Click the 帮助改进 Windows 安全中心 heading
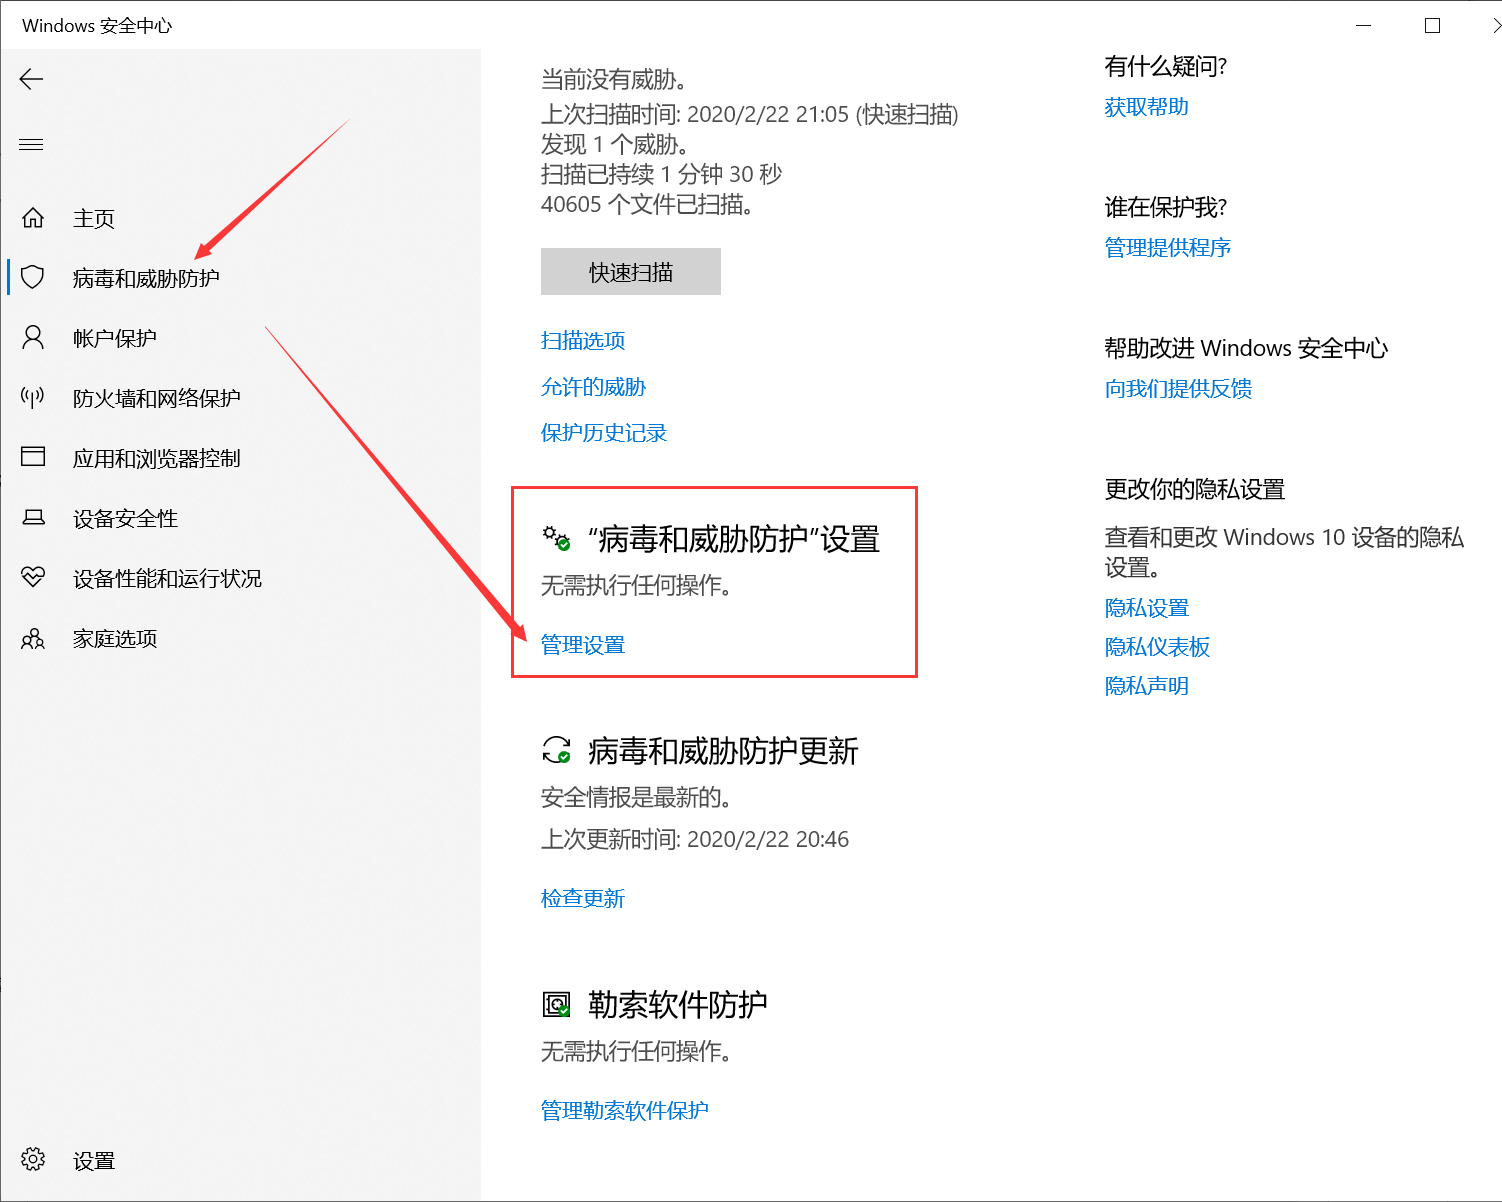Image resolution: width=1502 pixels, height=1202 pixels. point(1247,348)
